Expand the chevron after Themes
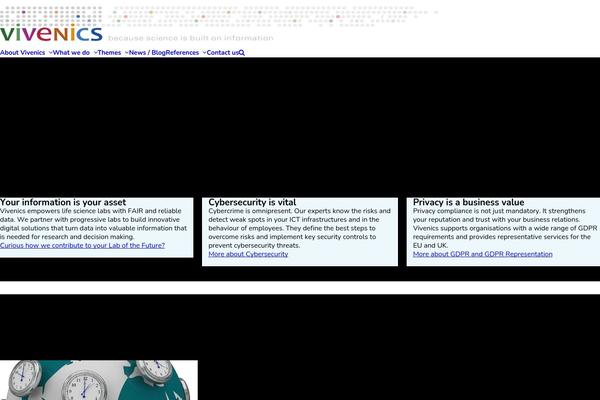Image resolution: width=600 pixels, height=400 pixels. pos(126,53)
